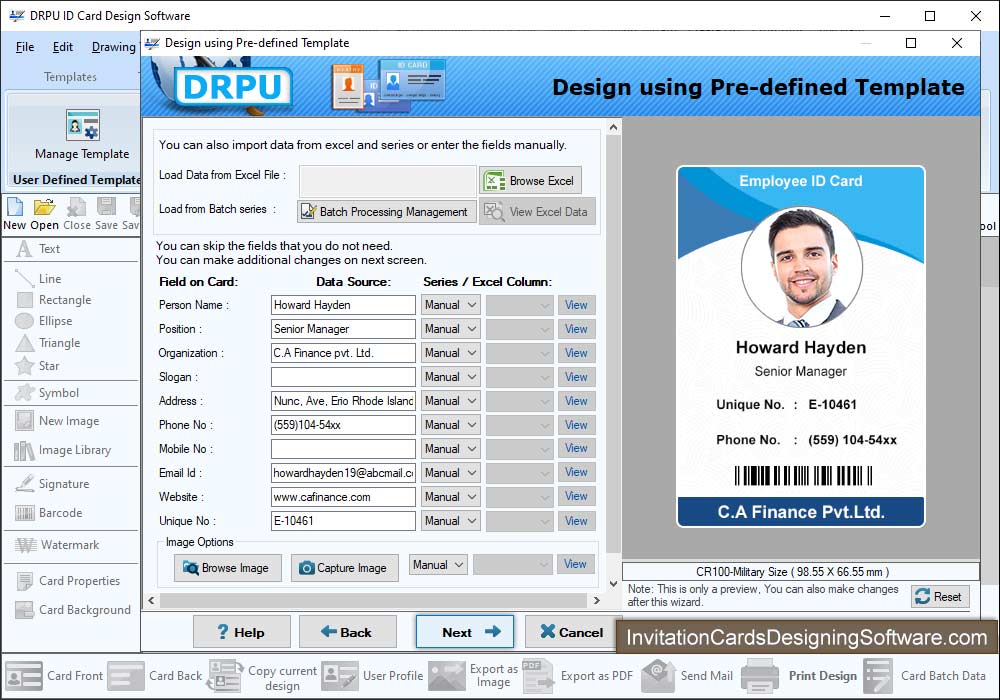Open the Image Library tool

coord(62,450)
